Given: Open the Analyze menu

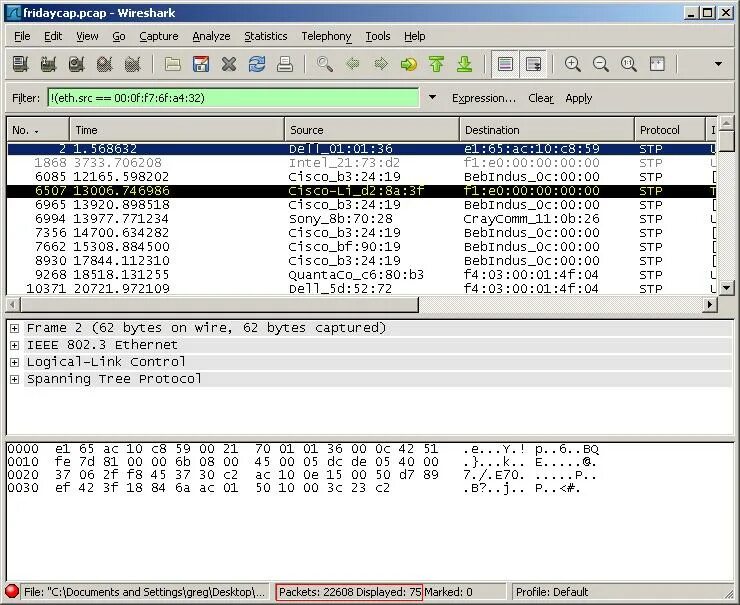Looking at the screenshot, I should pos(211,36).
